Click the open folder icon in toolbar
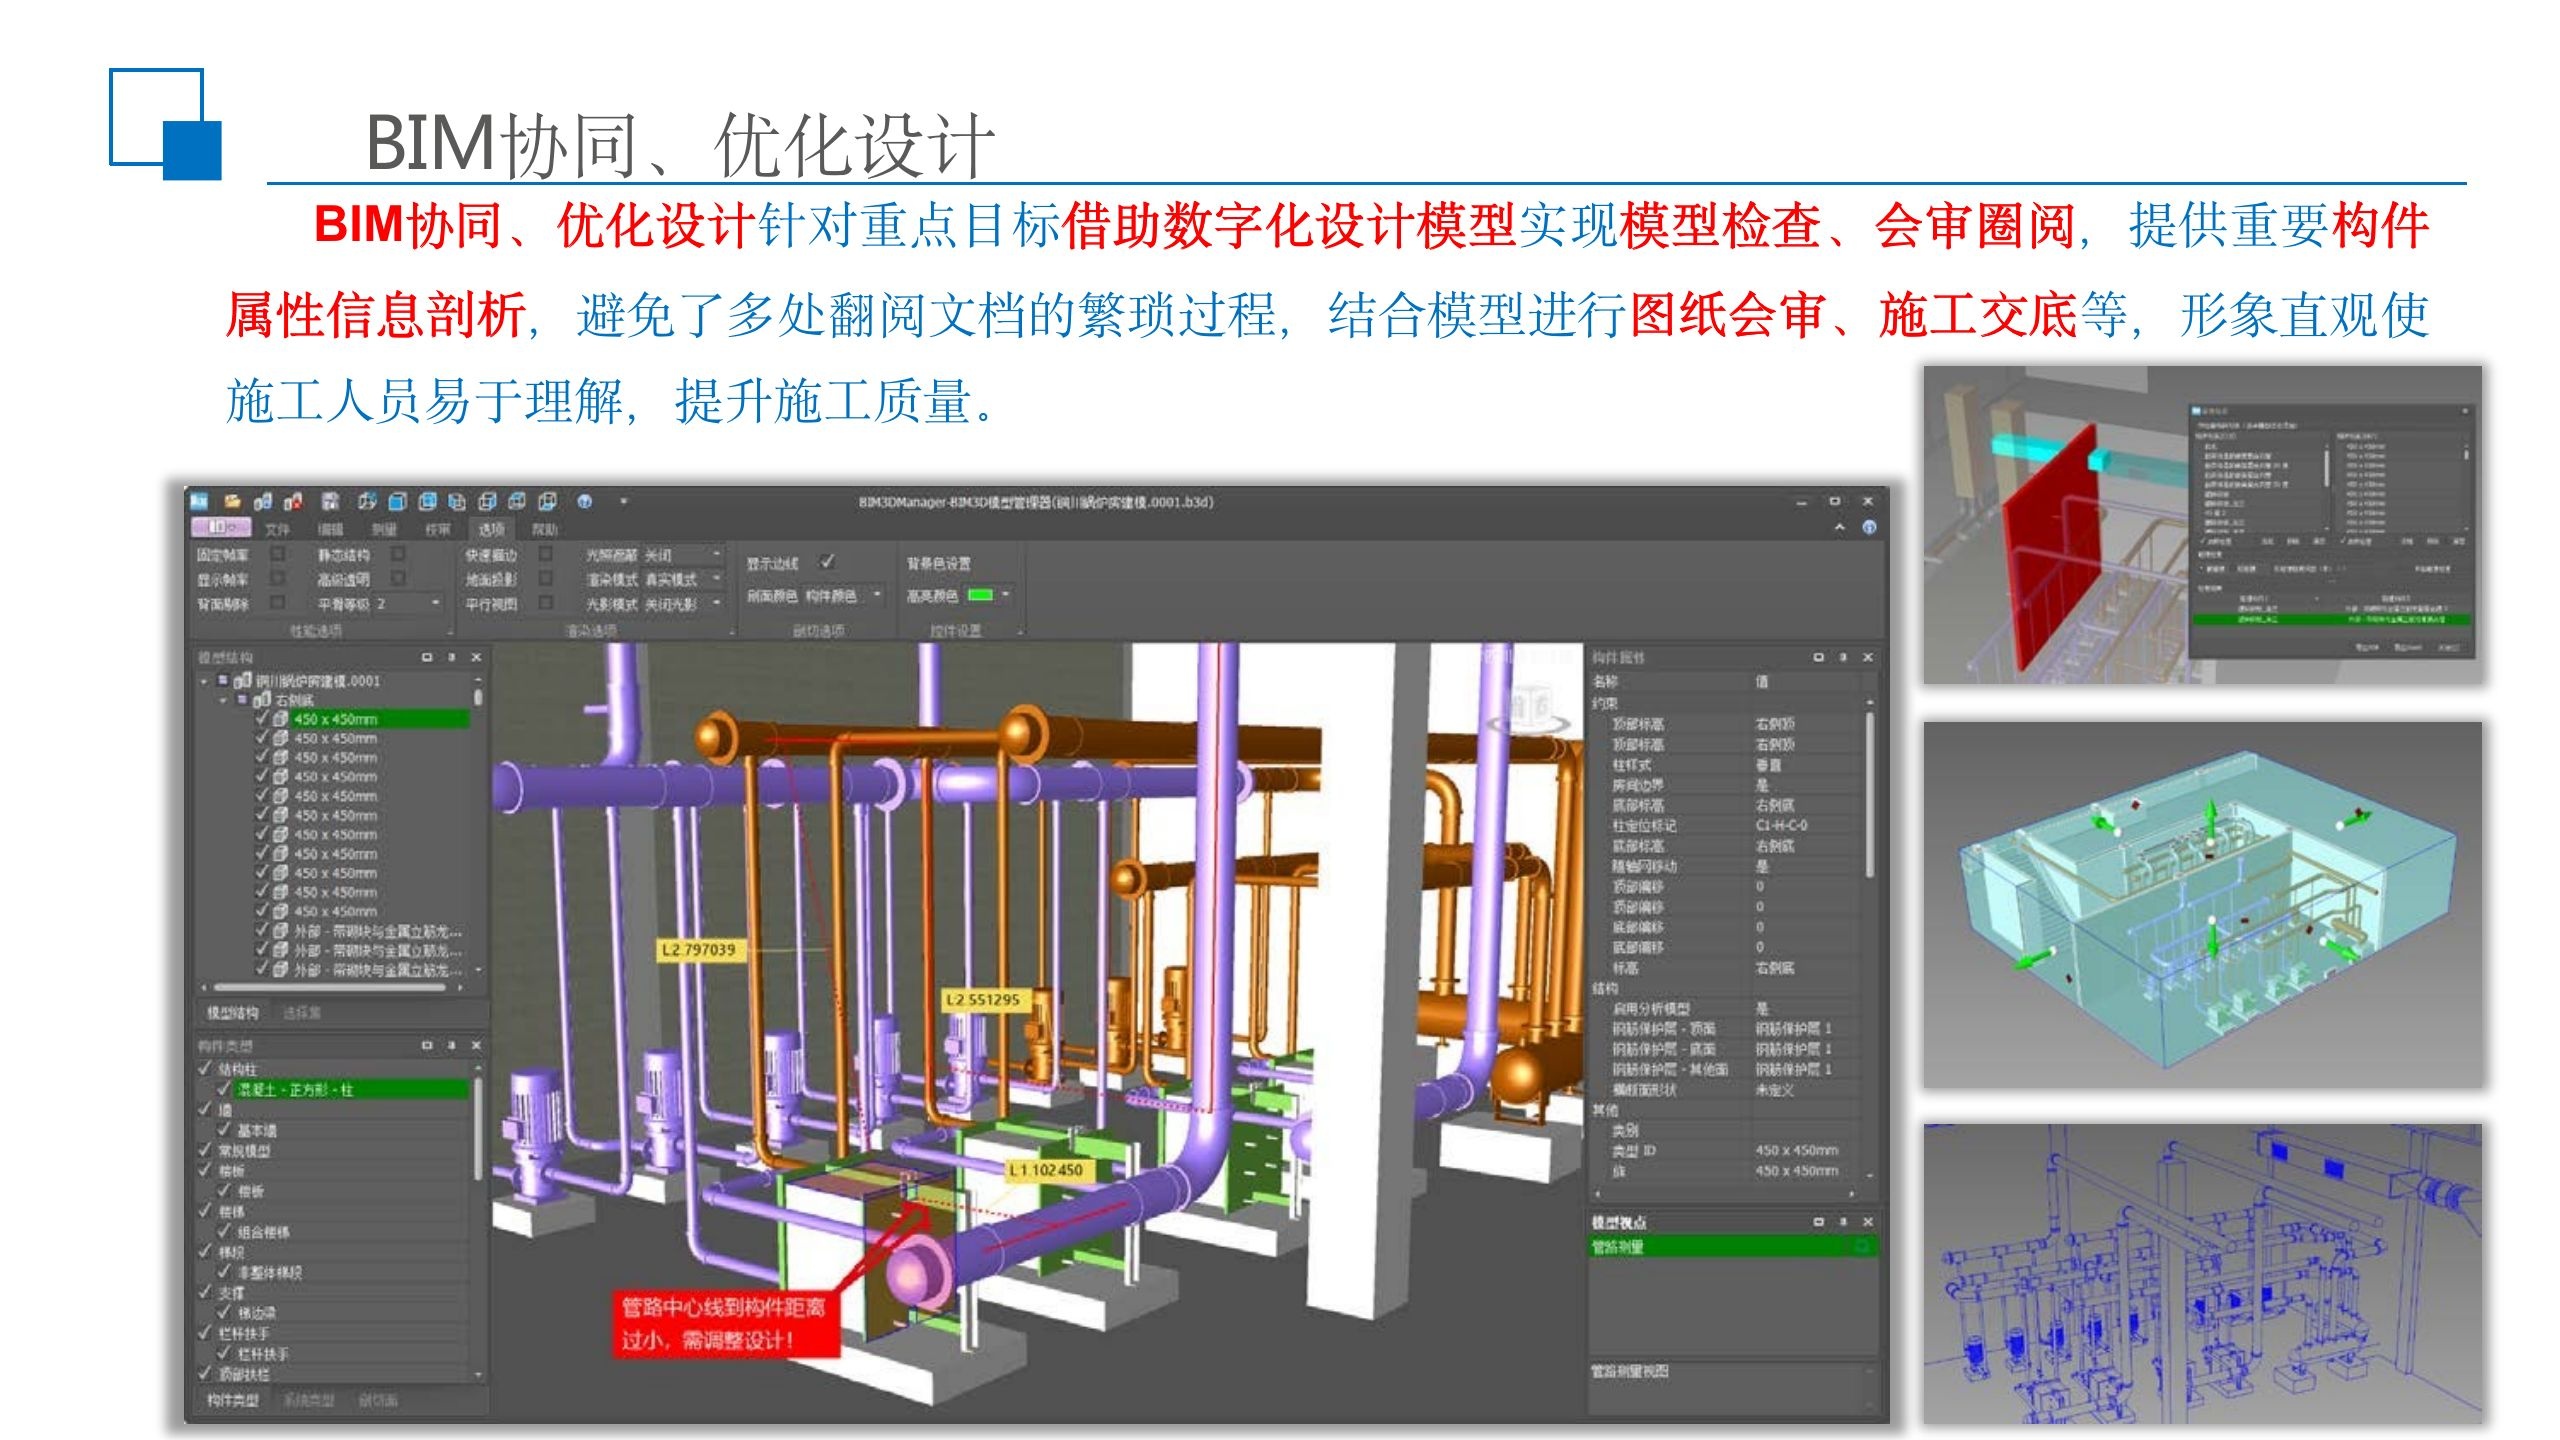This screenshot has width=2560, height=1440. coord(232,502)
